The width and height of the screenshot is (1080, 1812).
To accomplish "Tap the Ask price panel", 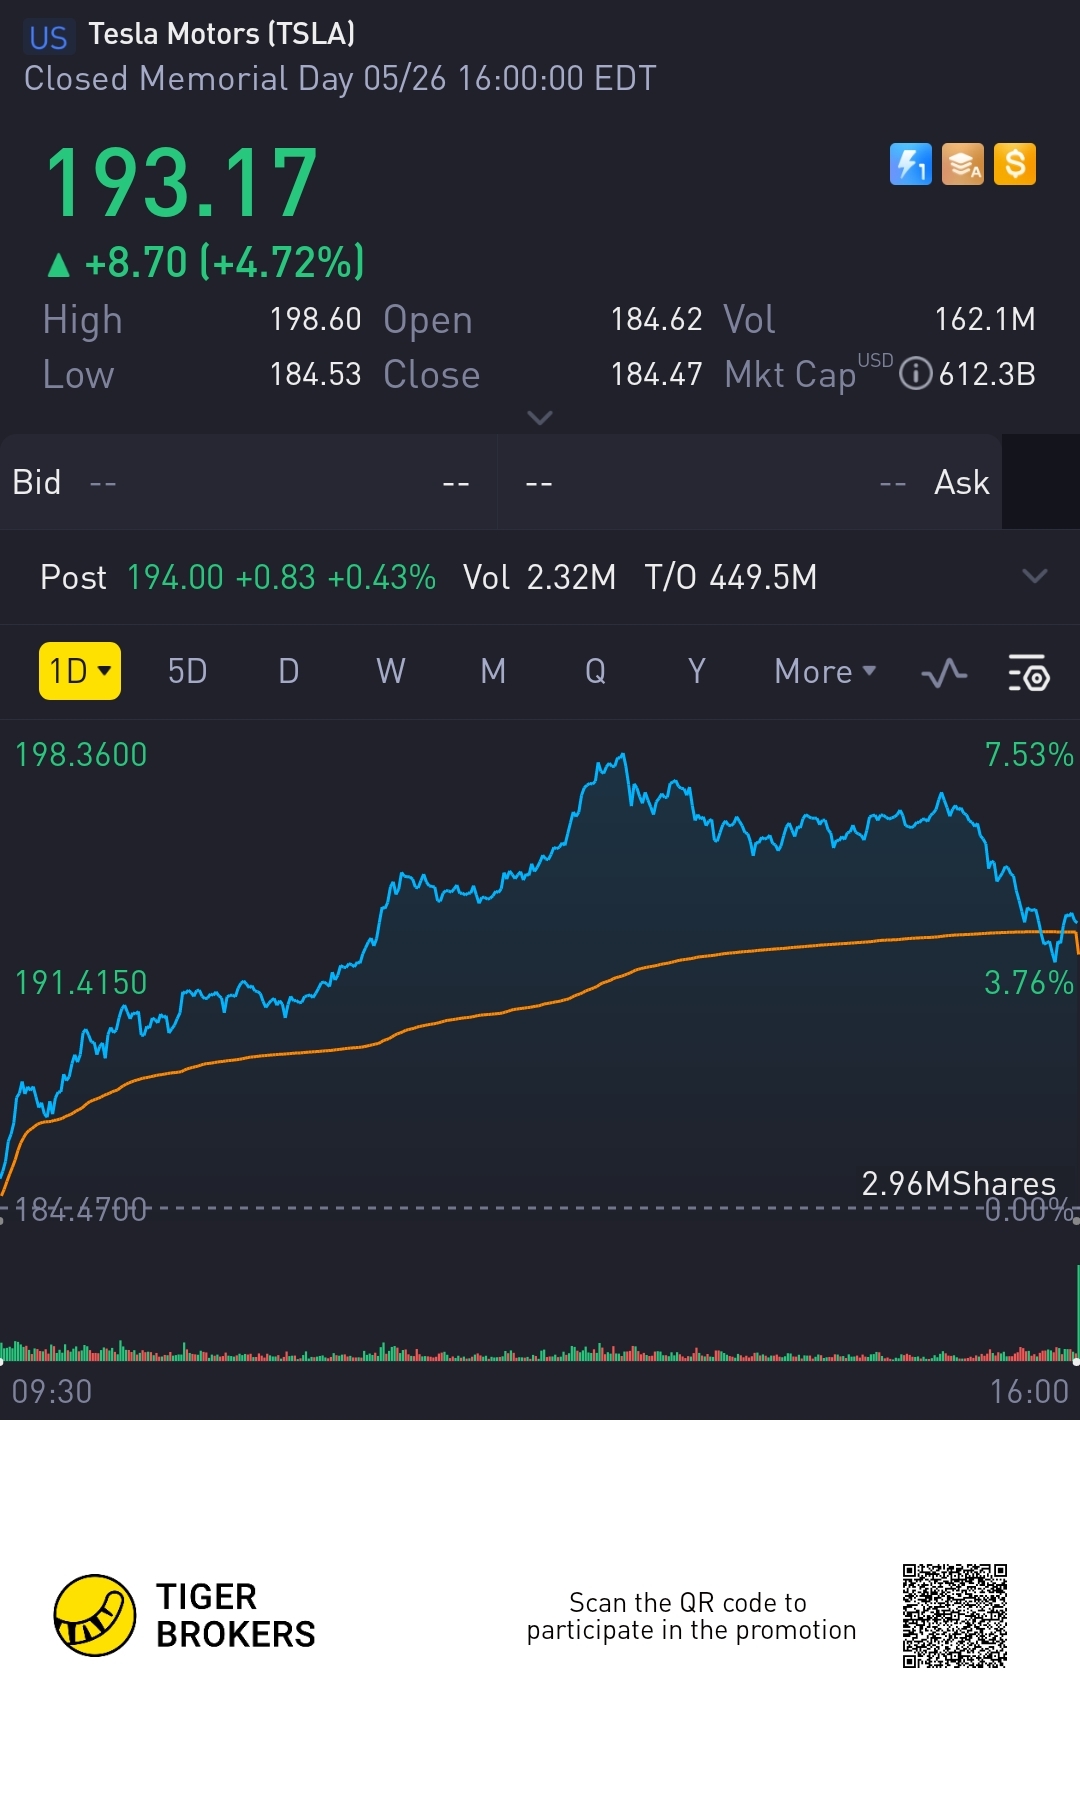I will (x=750, y=482).
